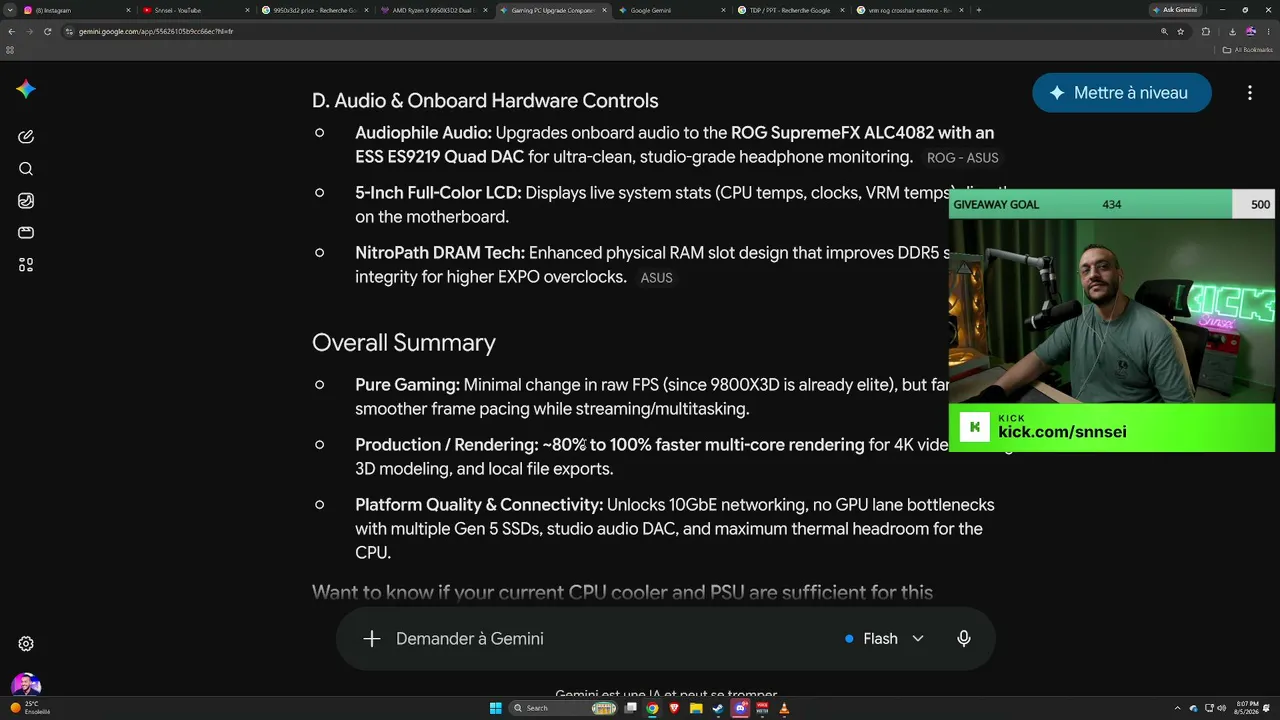Click the 'Production / Rendering:' bold label
Screen dimensions: 1280x720
pyautogui.click(x=447, y=445)
